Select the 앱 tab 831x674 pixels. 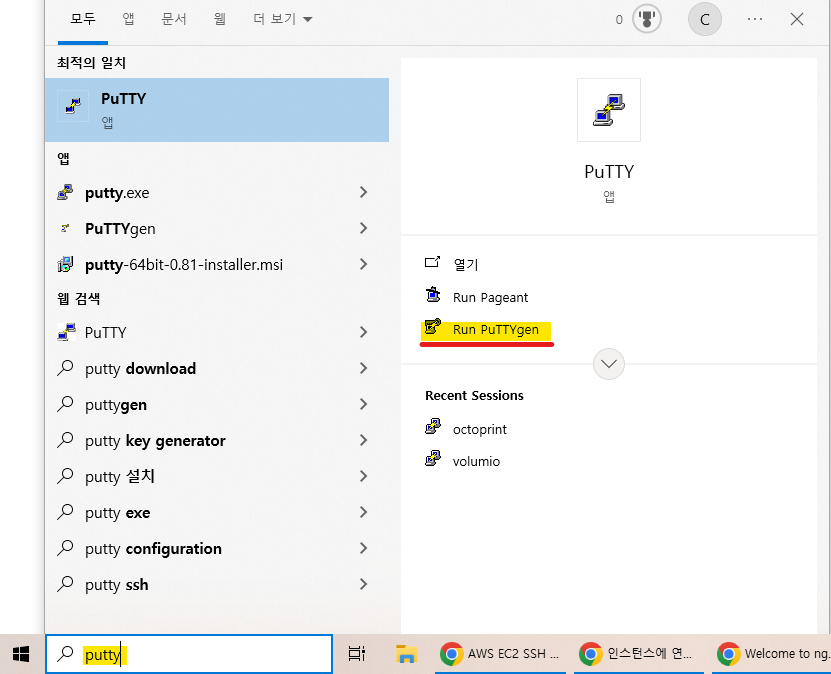tap(128, 19)
